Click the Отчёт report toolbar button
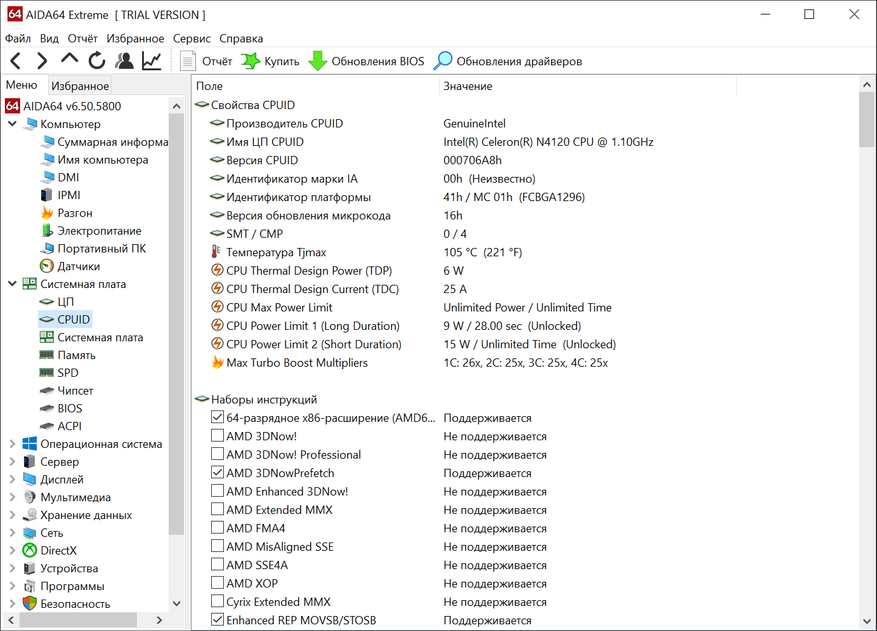877x631 pixels. coord(206,61)
